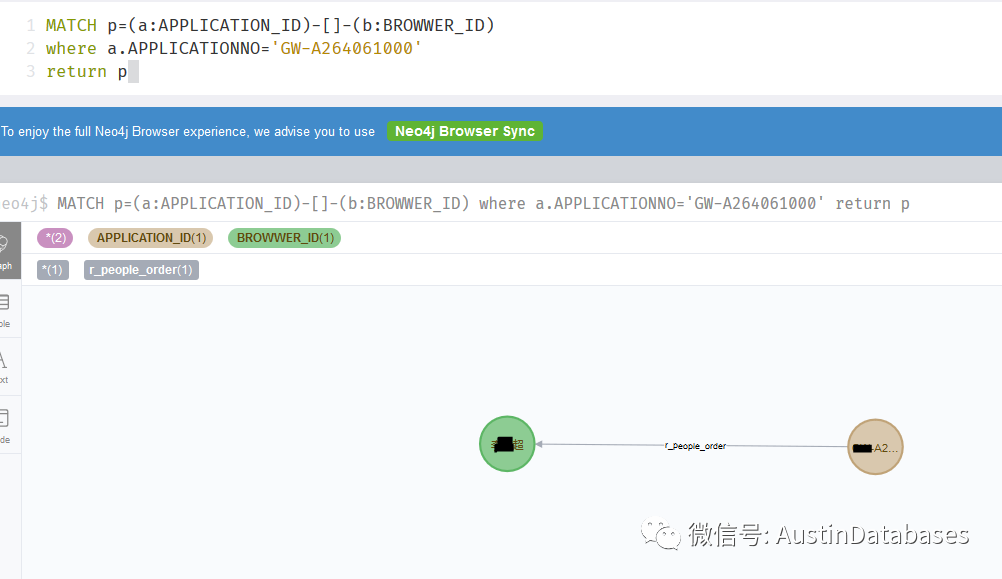Switch to the Code result view
This screenshot has height=579, width=1002.
[x=5, y=424]
